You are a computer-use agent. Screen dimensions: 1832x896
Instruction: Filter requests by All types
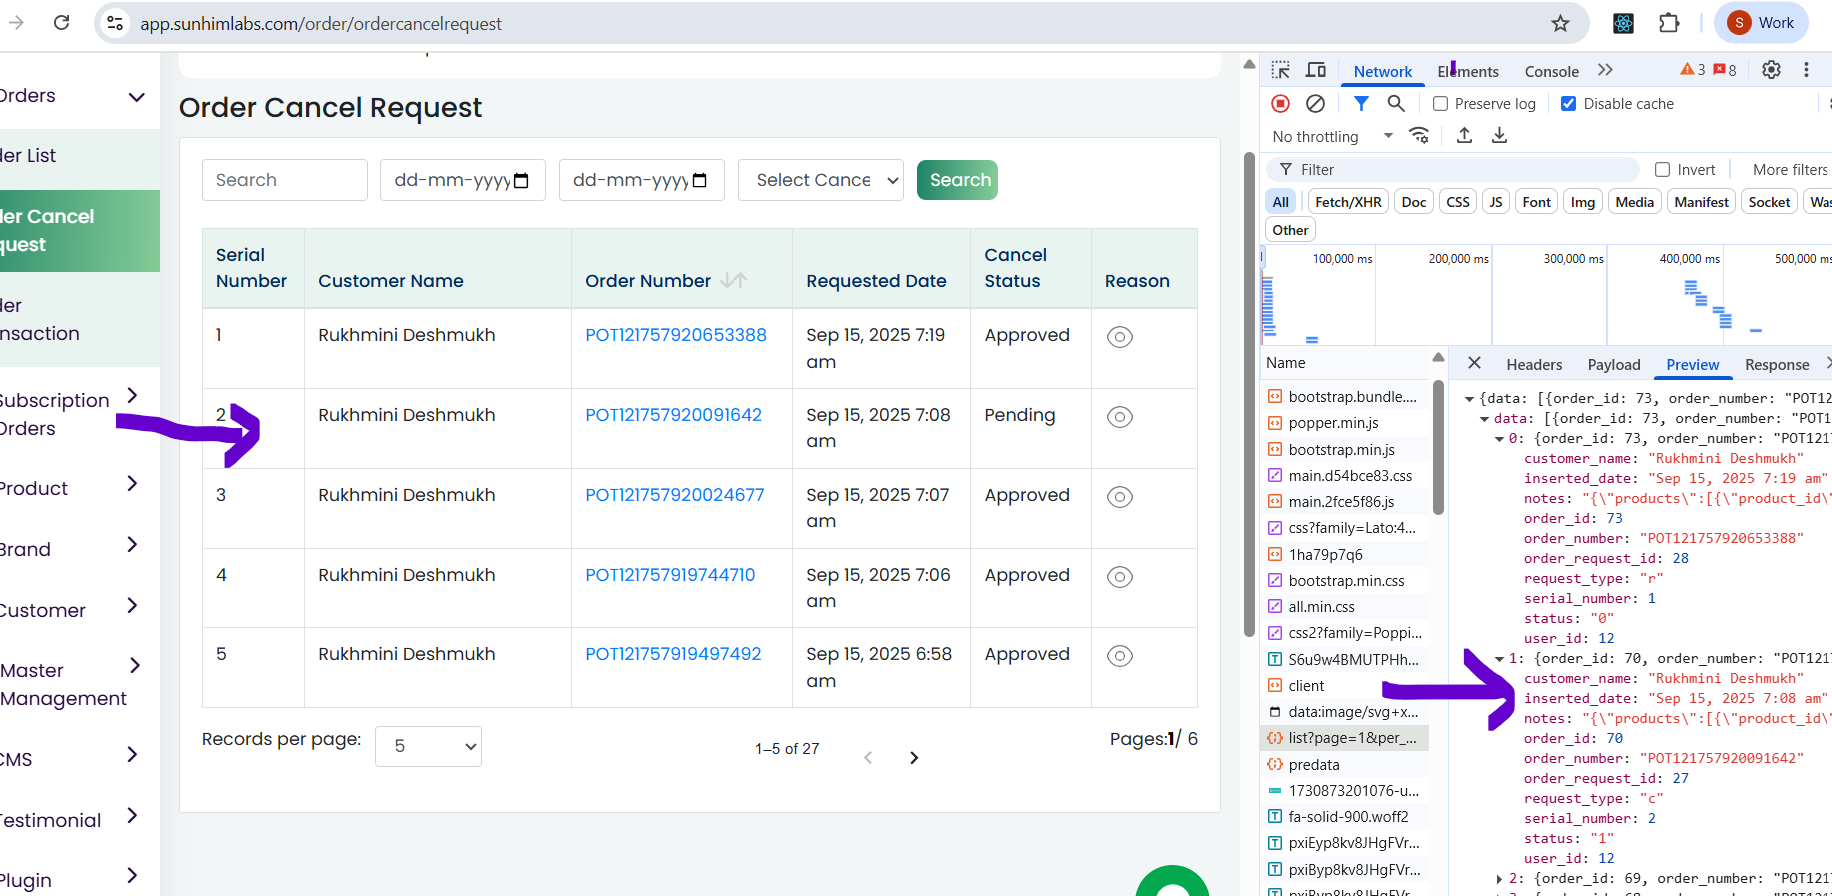1281,202
